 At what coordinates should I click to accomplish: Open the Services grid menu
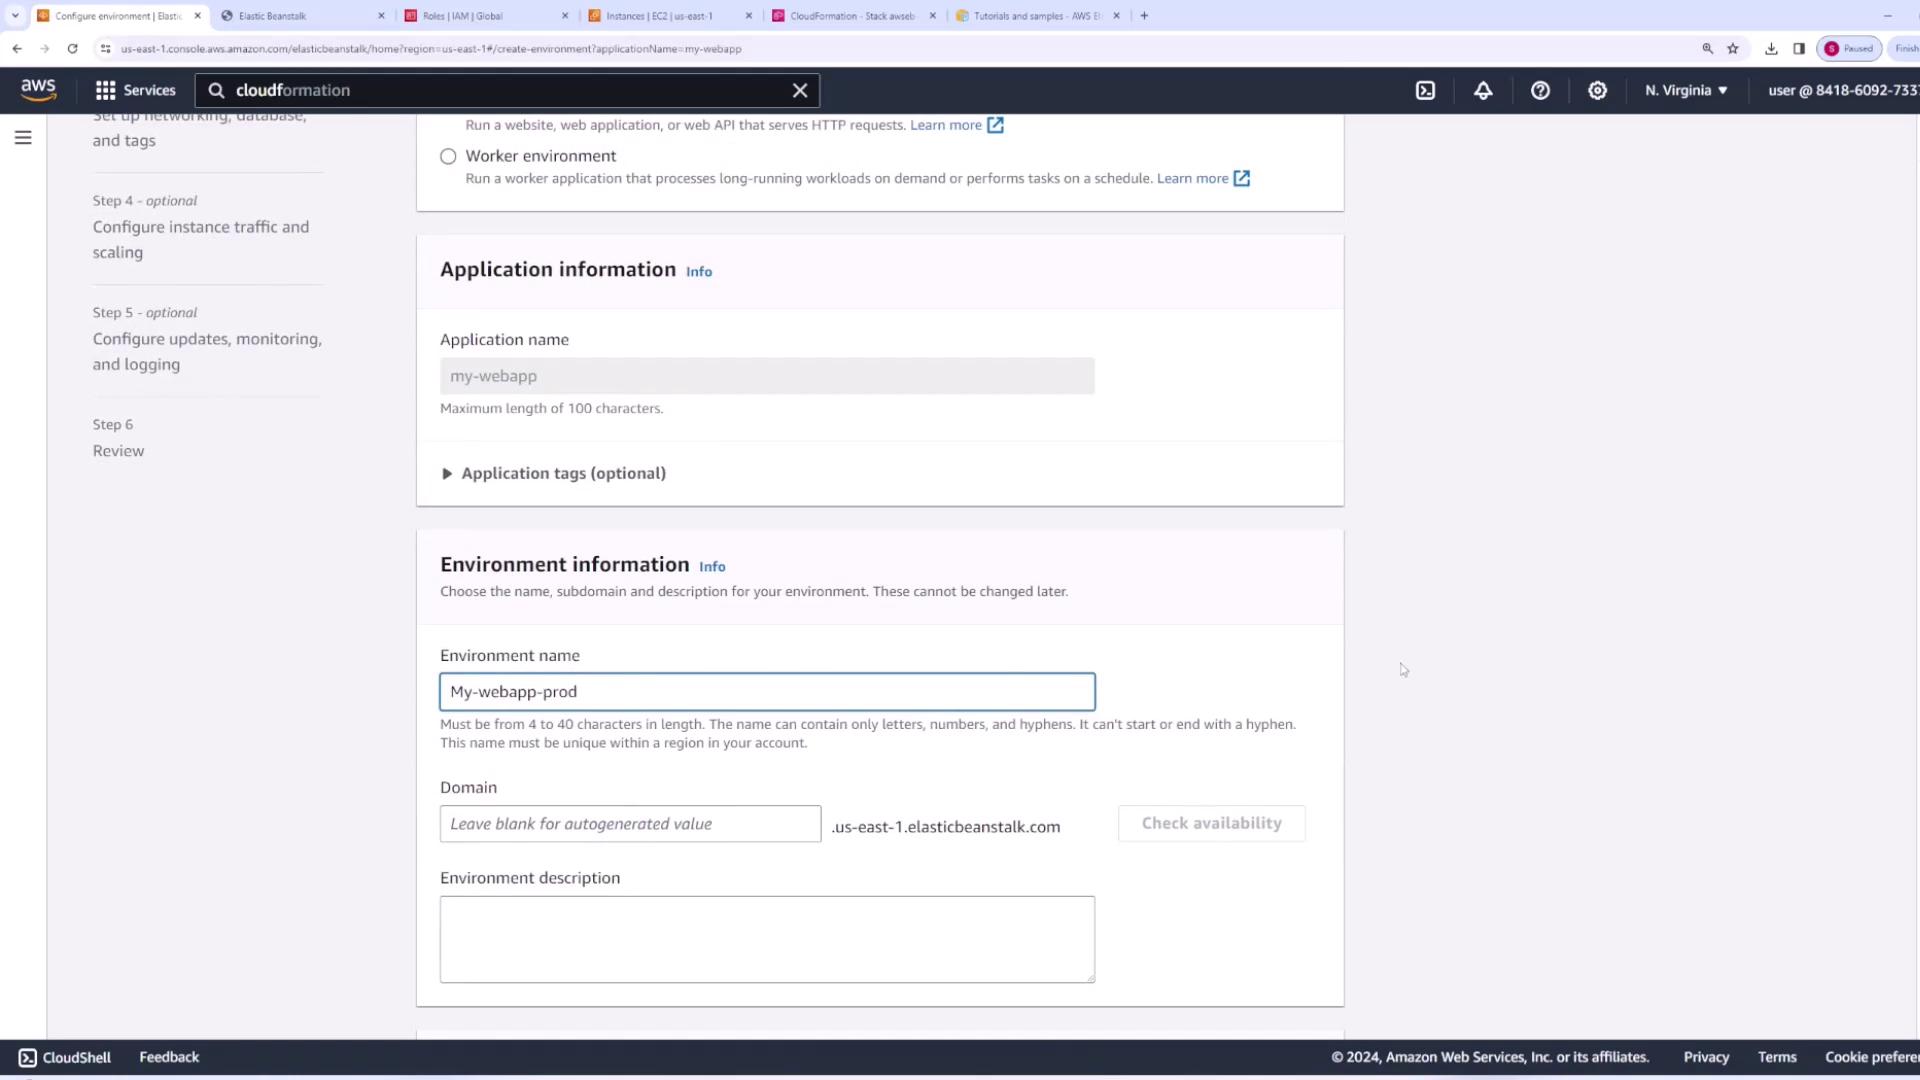(x=135, y=90)
